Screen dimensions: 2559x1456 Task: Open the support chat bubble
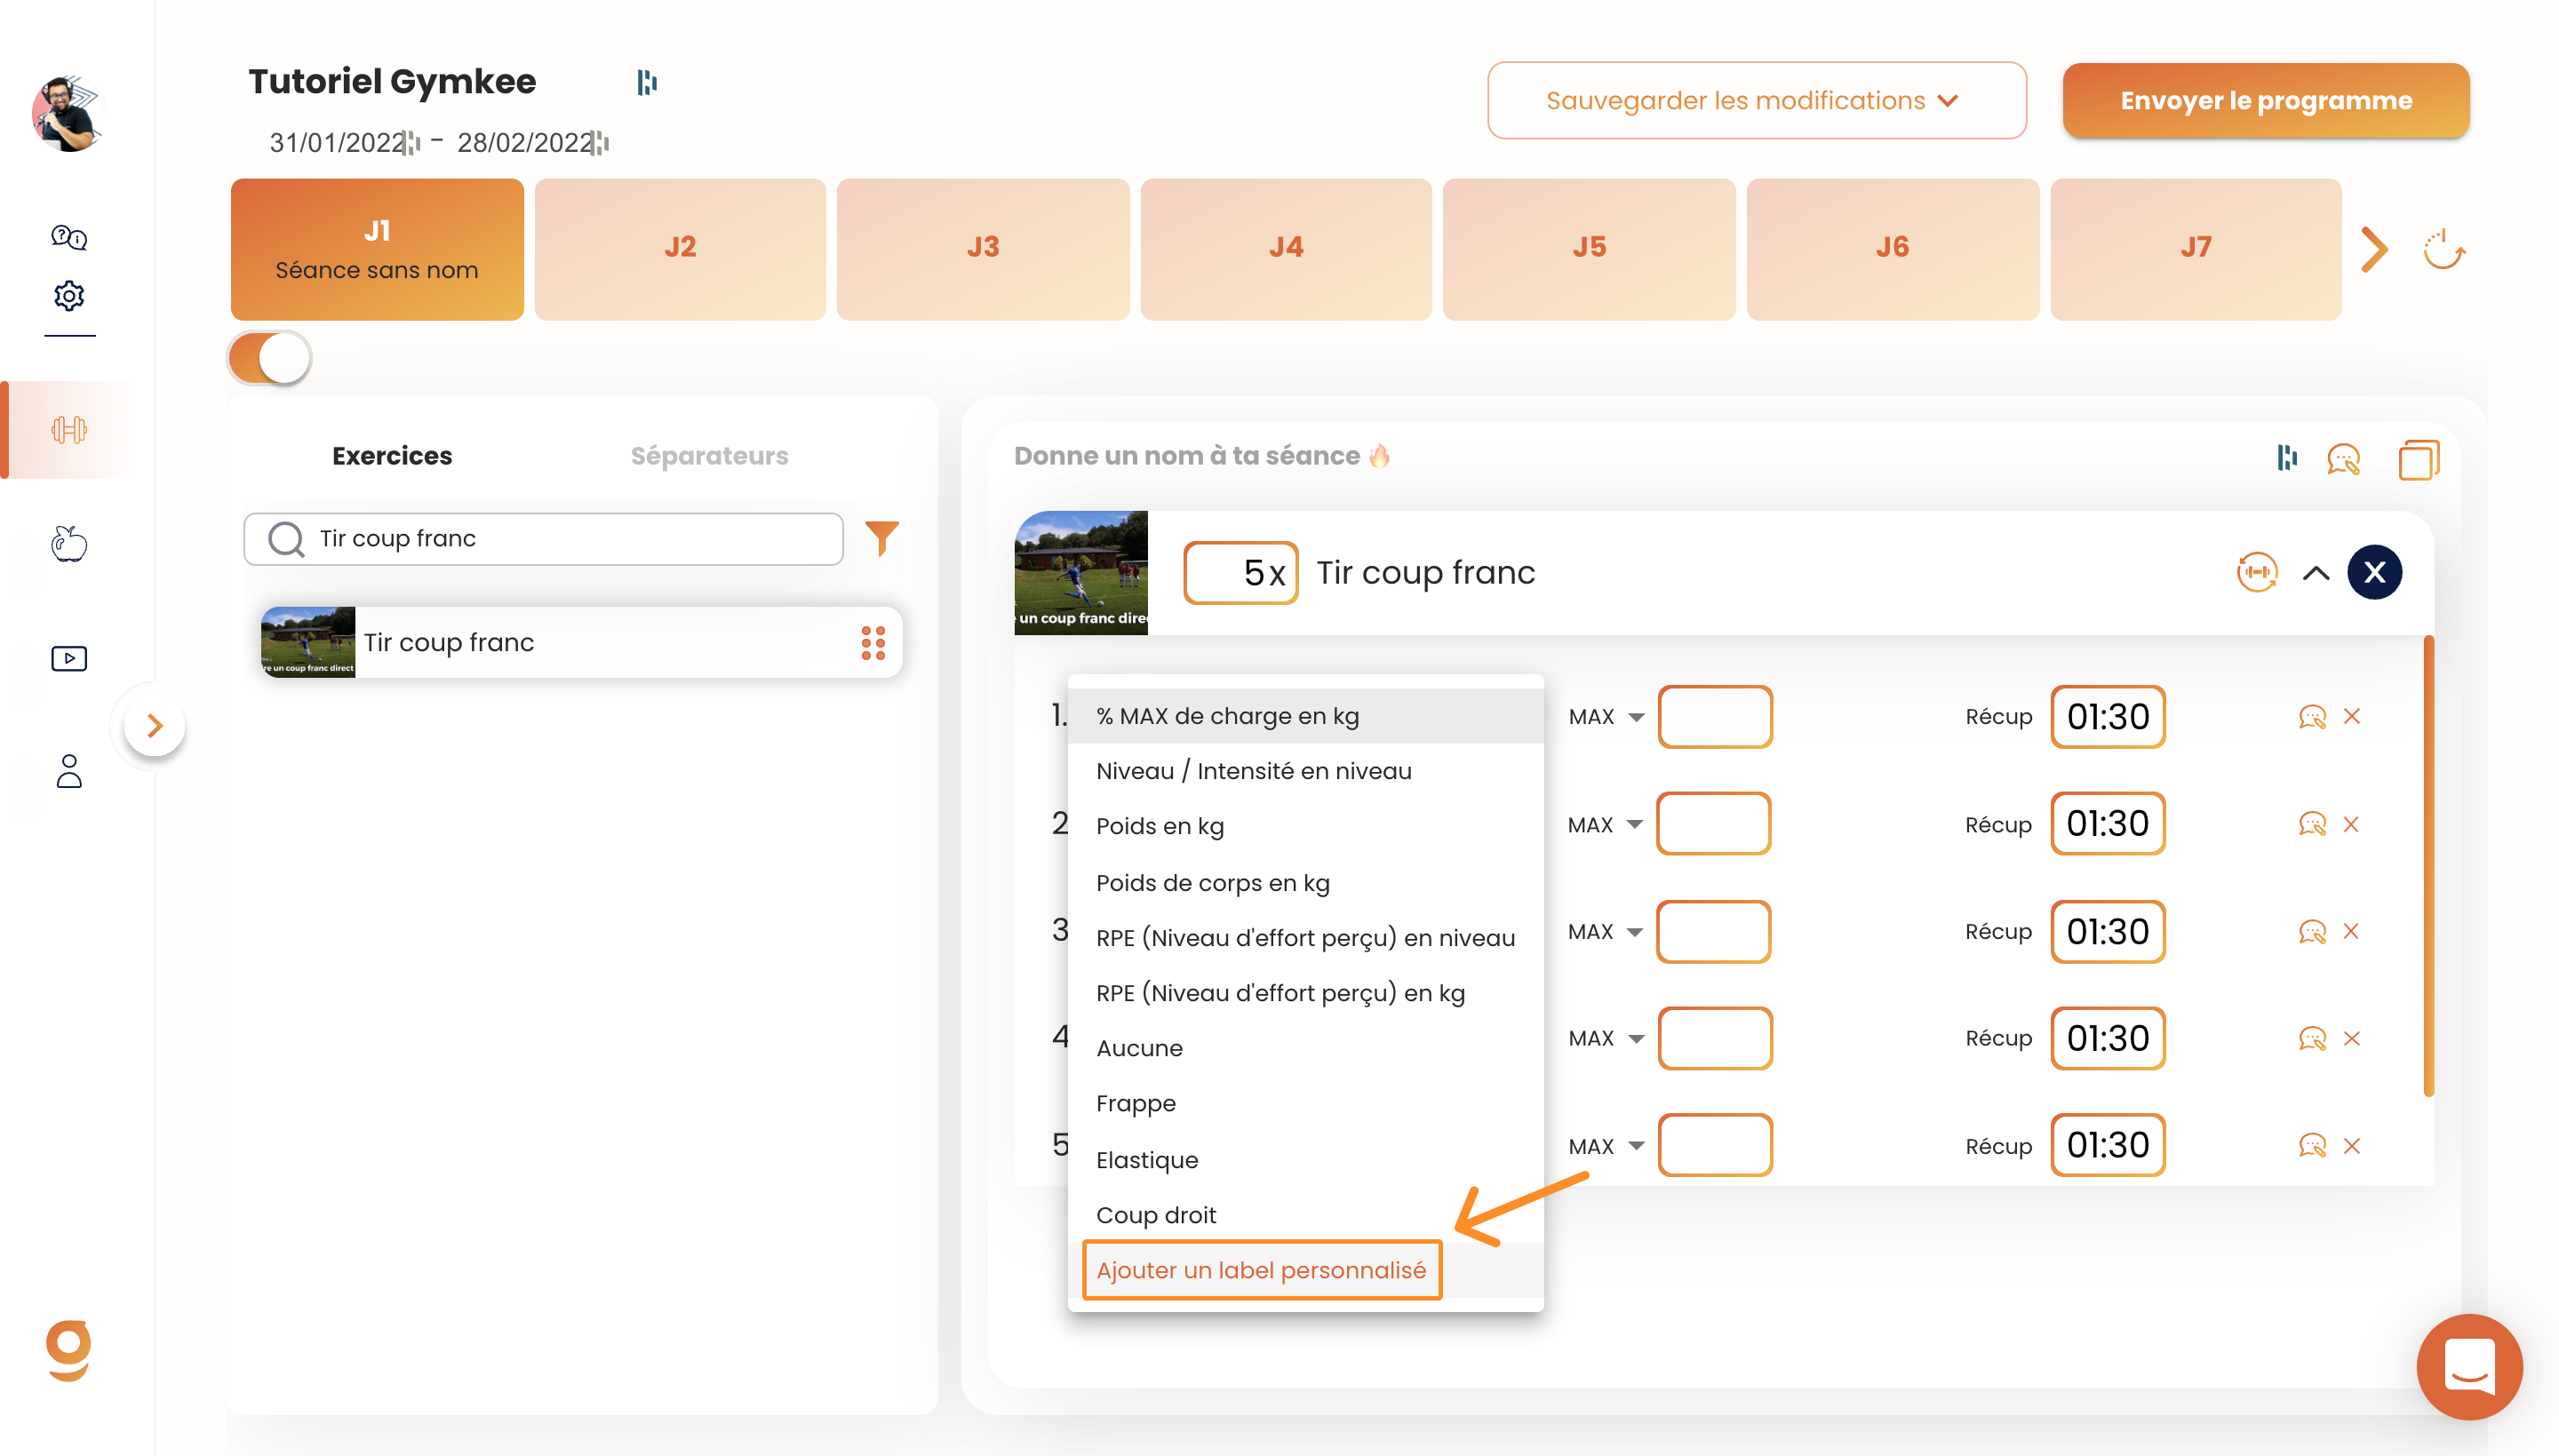2468,1366
